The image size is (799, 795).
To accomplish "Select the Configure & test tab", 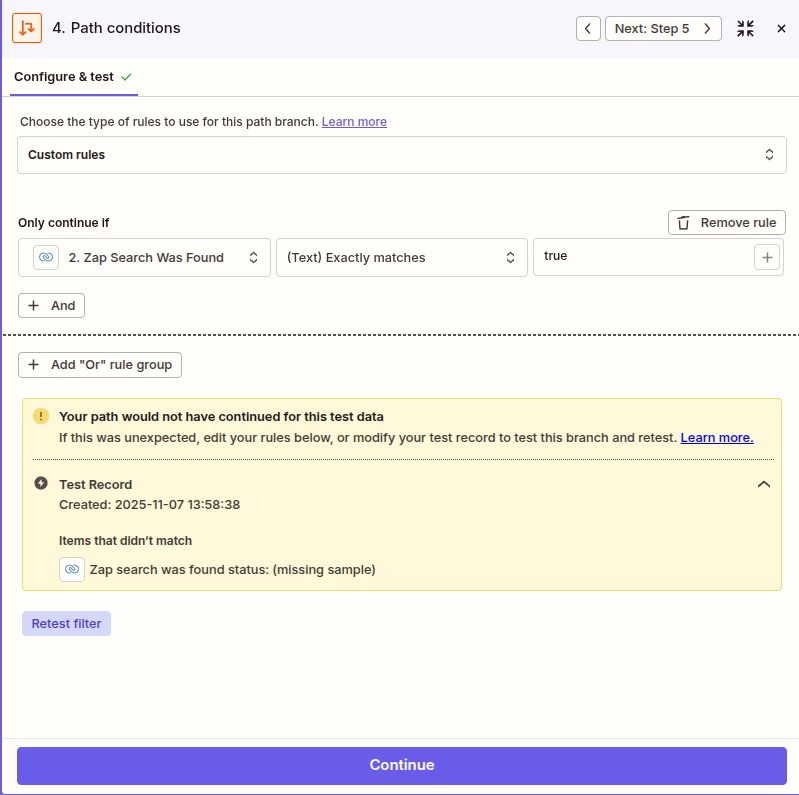I will 73,77.
